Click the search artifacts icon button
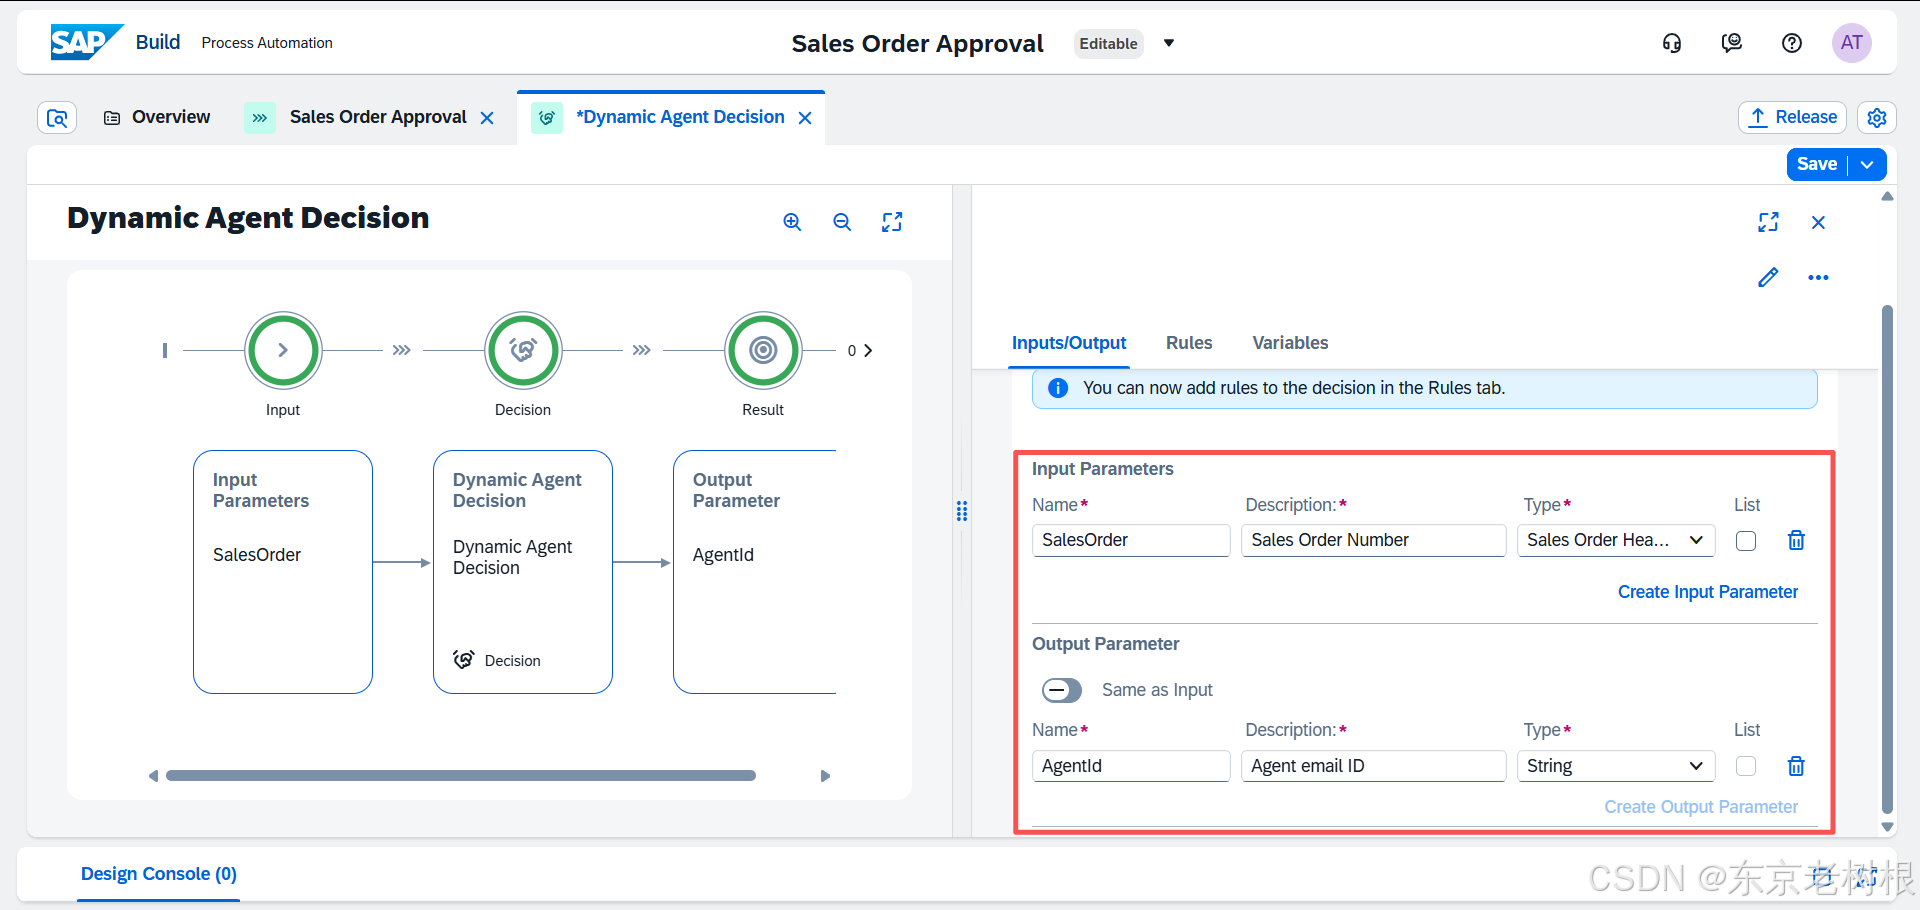This screenshot has width=1920, height=910. point(57,118)
